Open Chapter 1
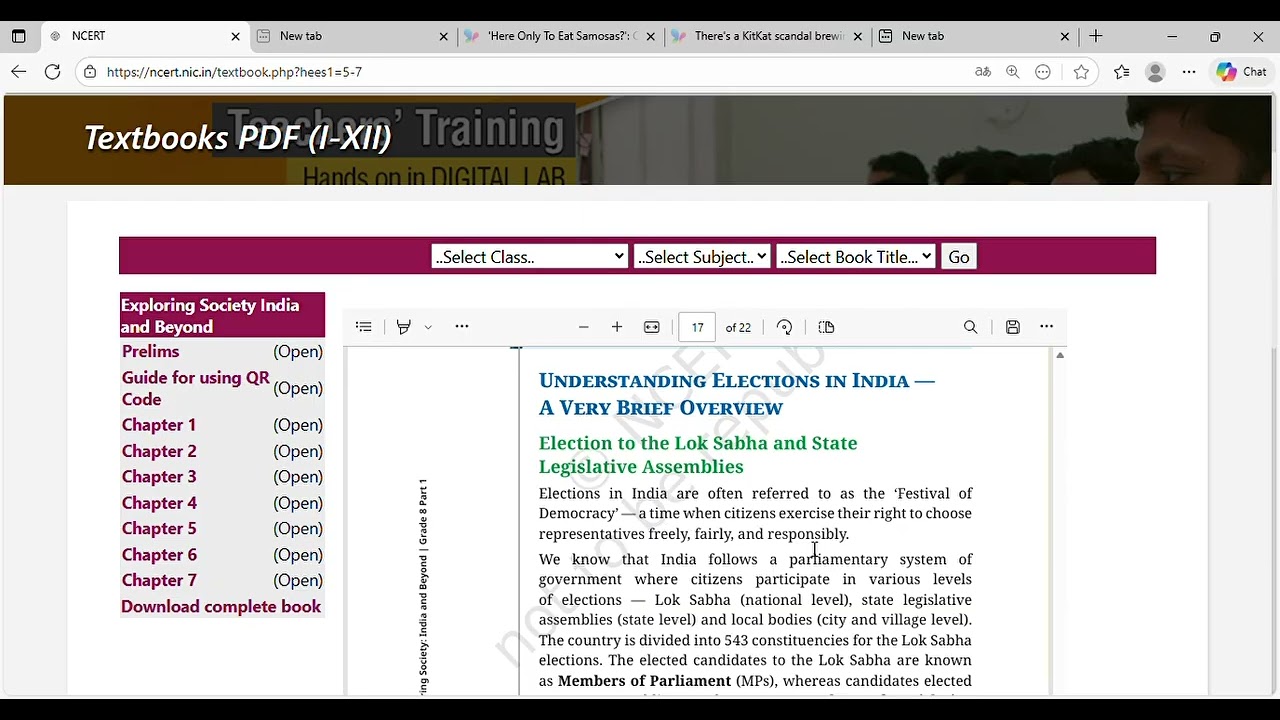 (159, 425)
